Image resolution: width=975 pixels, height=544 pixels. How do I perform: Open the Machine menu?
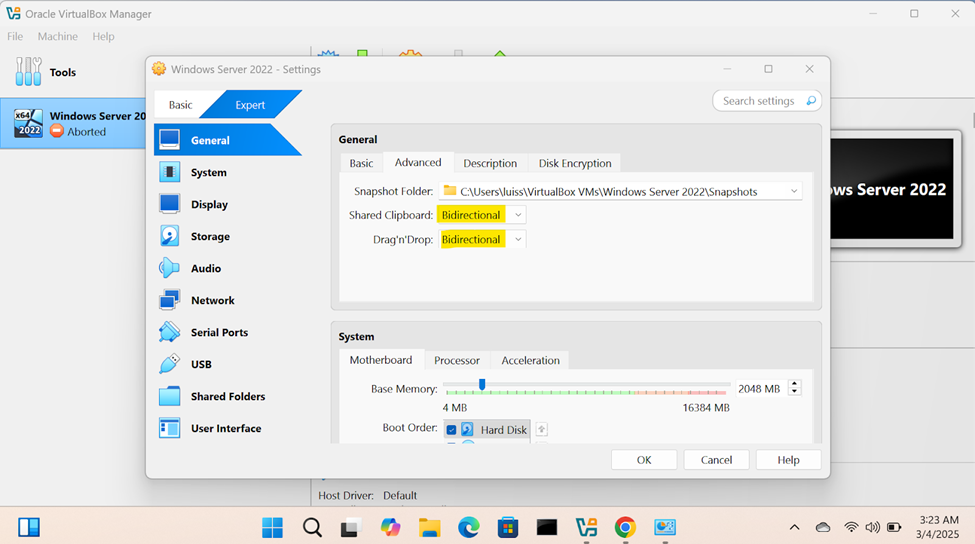coord(58,36)
